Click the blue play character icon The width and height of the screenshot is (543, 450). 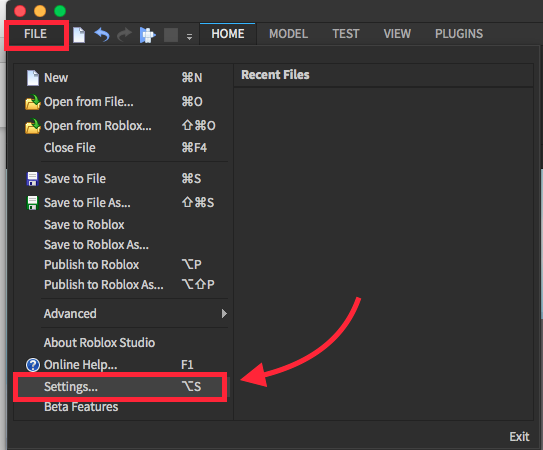pyautogui.click(x=148, y=35)
